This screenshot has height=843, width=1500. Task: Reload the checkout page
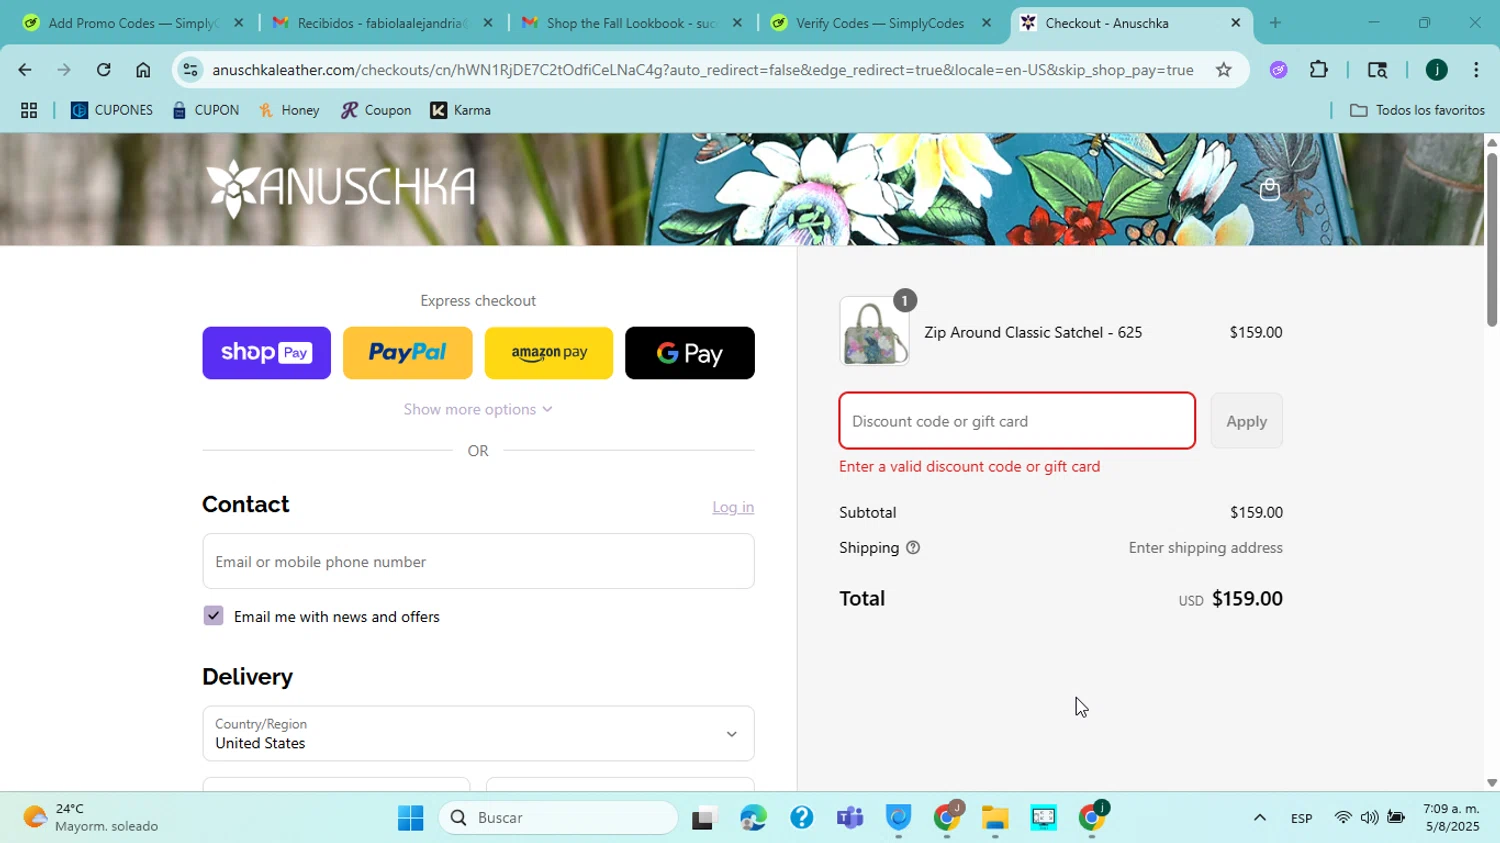coord(103,70)
